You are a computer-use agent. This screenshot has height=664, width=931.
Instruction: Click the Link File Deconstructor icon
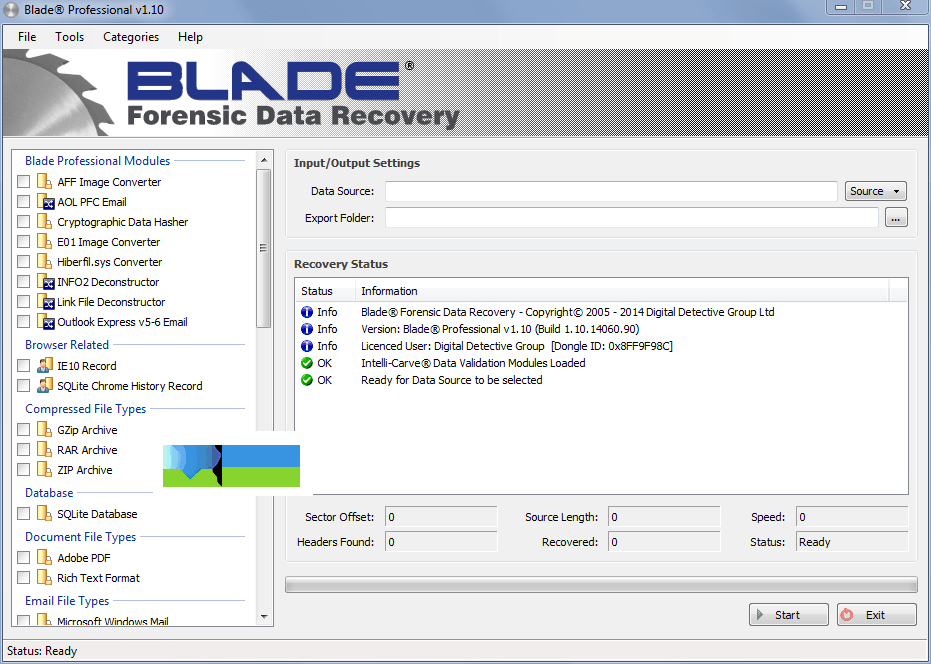tap(46, 302)
